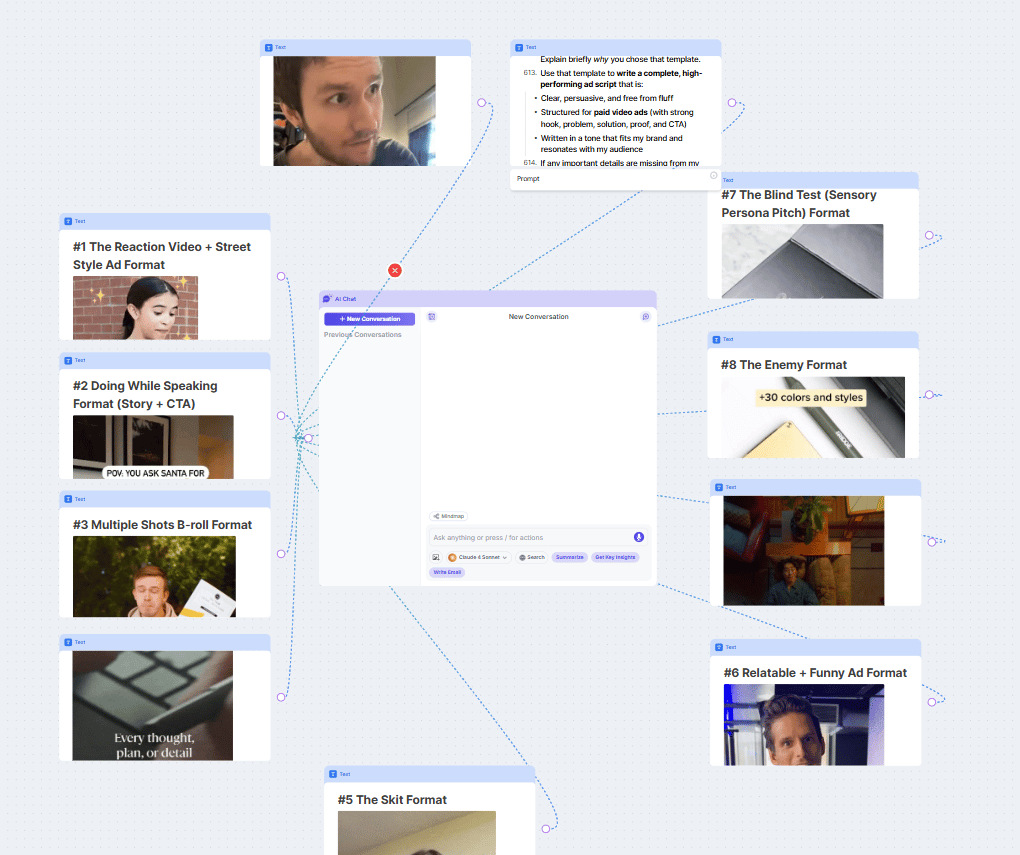Screen dimensions: 1020x855
Task: Click Text icon on #2 Doing While Speaking card
Action: coord(68,360)
